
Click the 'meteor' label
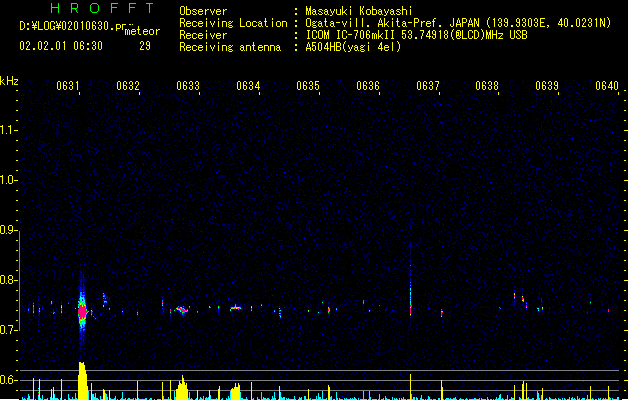click(x=142, y=31)
